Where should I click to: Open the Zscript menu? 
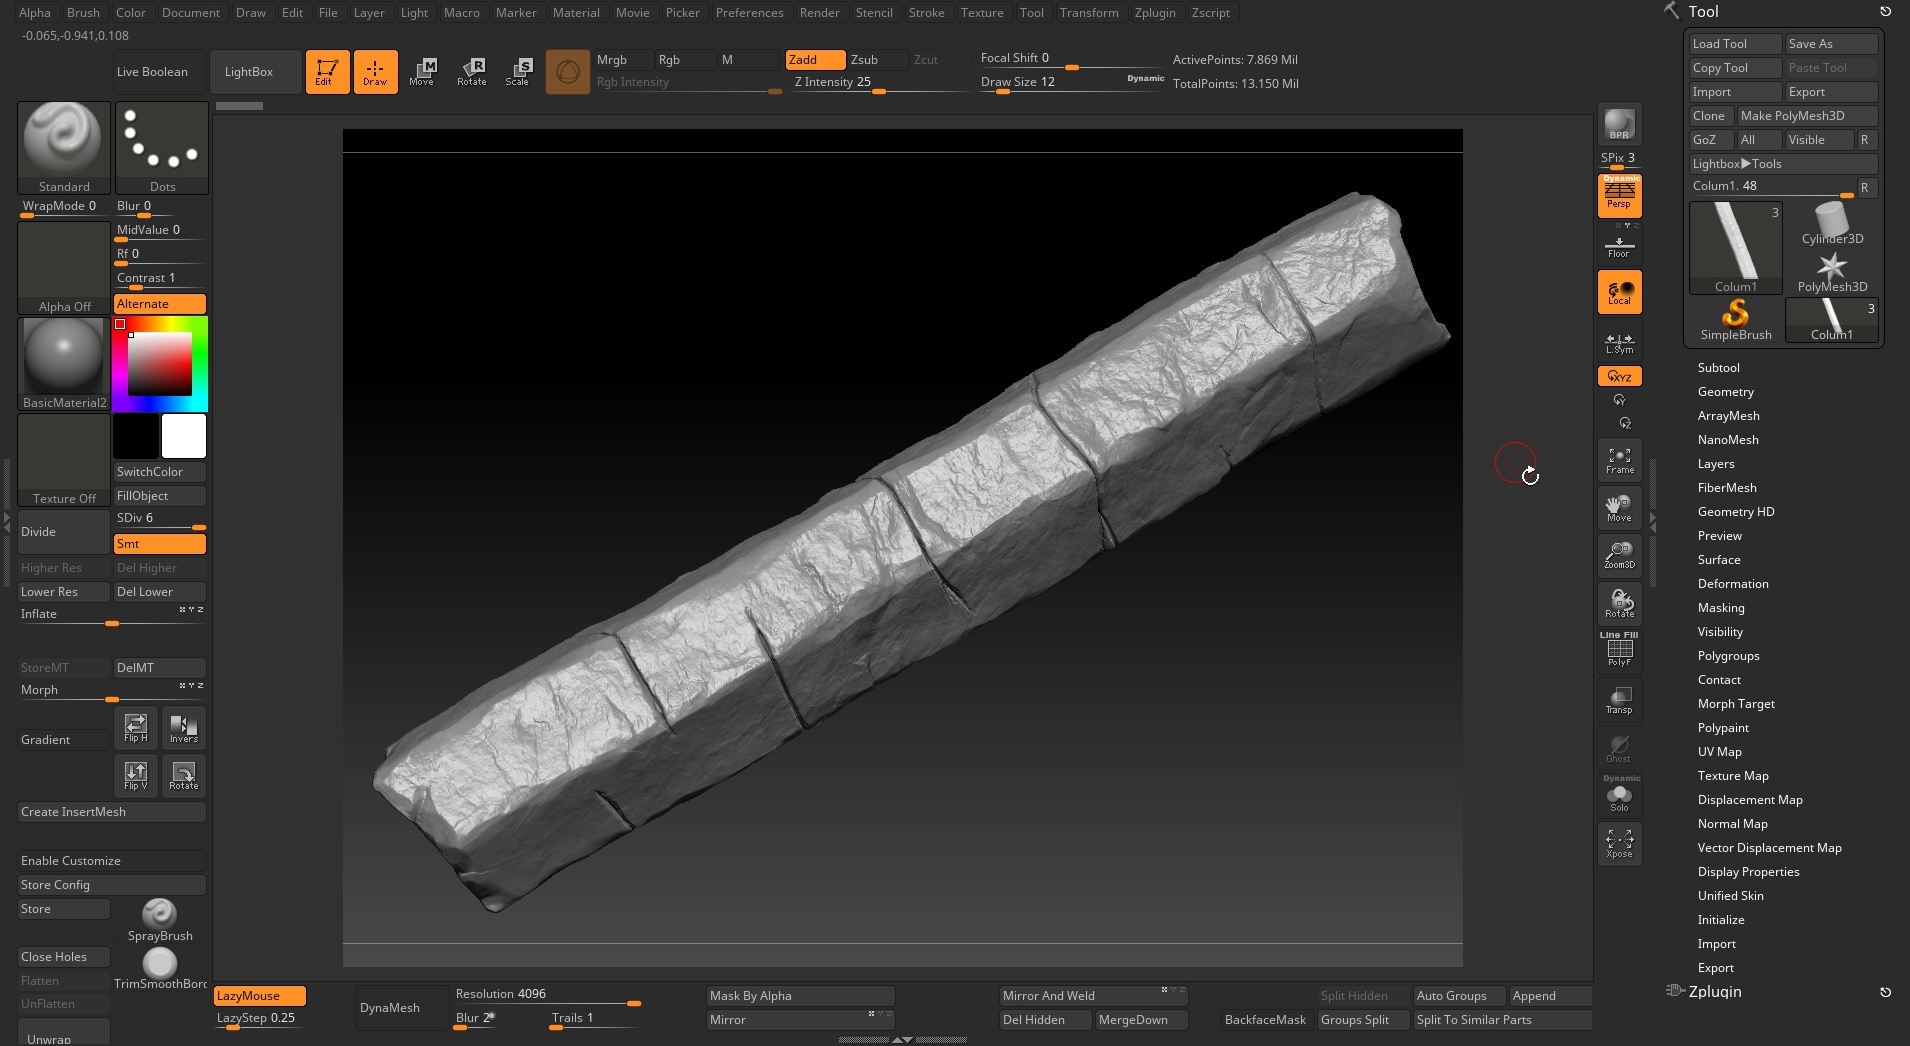(1211, 13)
